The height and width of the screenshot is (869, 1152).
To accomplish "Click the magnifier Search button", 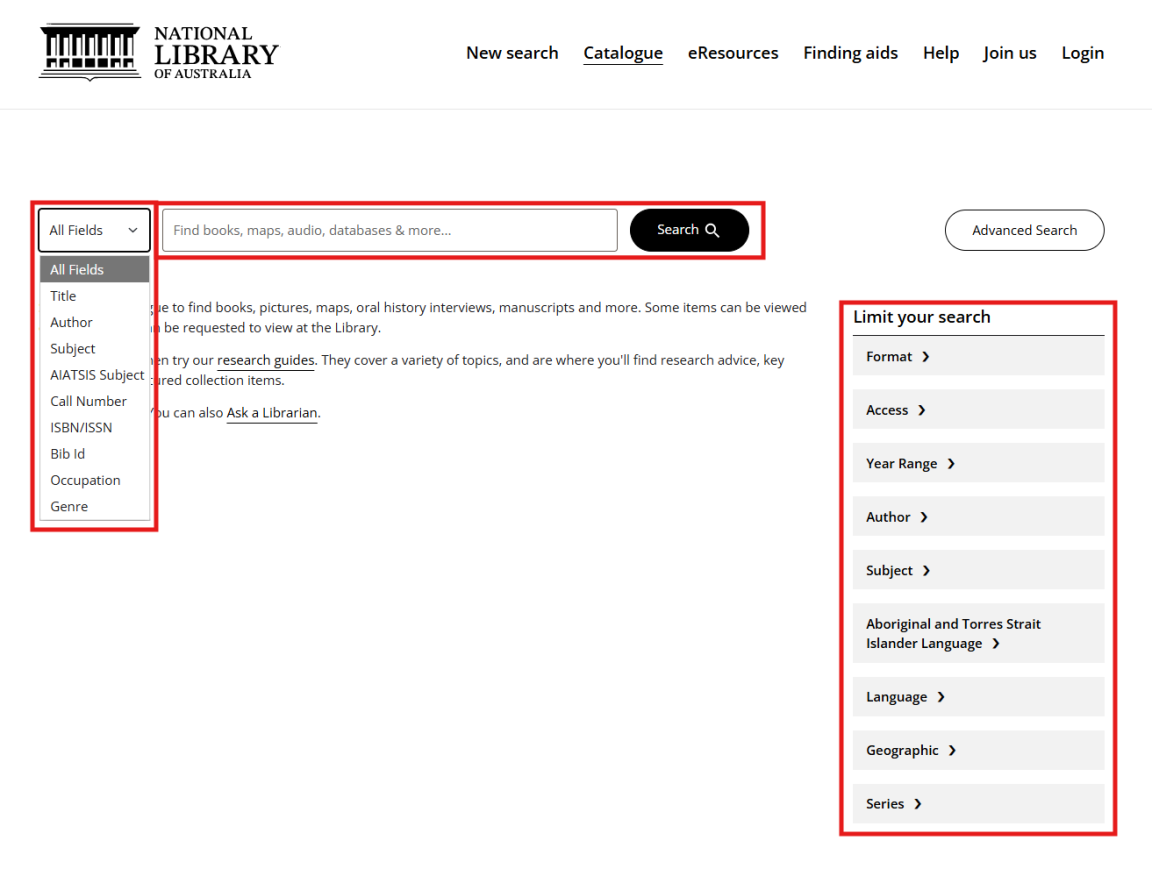I will click(689, 230).
